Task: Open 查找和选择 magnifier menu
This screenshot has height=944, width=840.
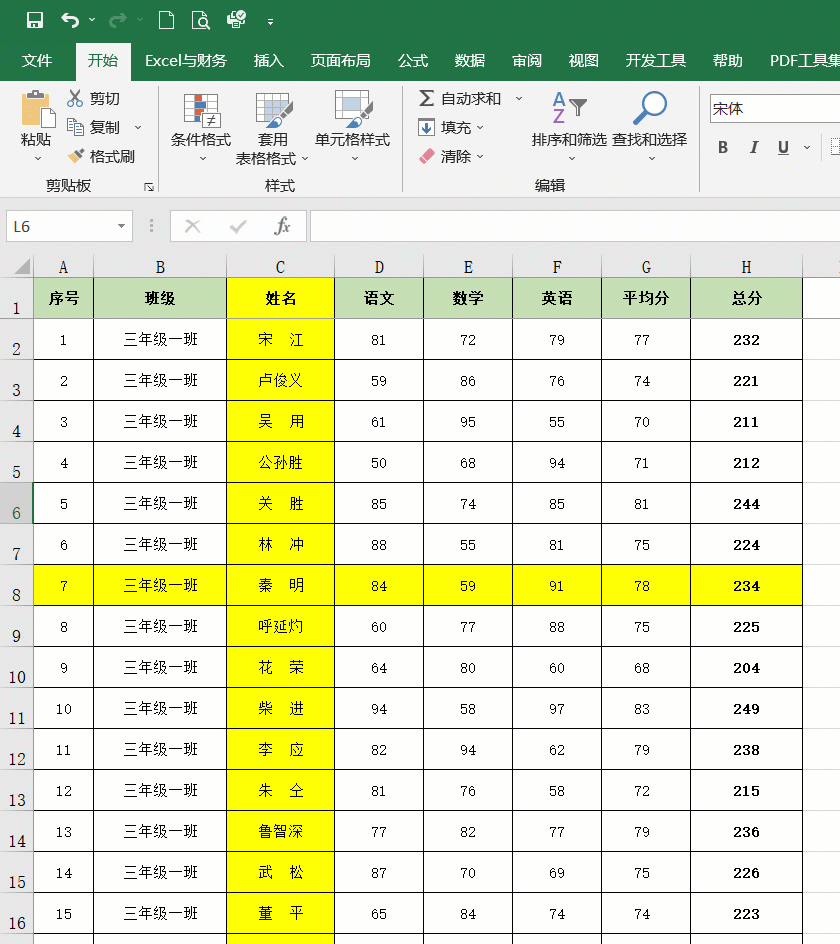Action: [650, 126]
